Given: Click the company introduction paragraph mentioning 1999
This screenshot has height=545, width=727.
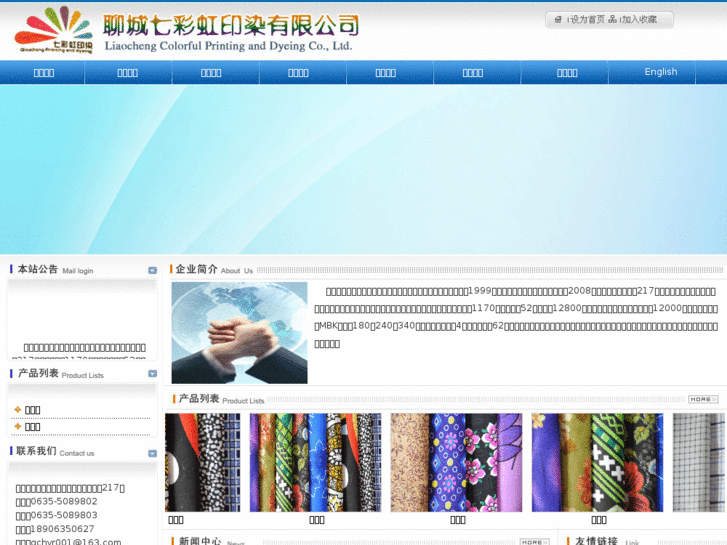Looking at the screenshot, I should (x=516, y=317).
